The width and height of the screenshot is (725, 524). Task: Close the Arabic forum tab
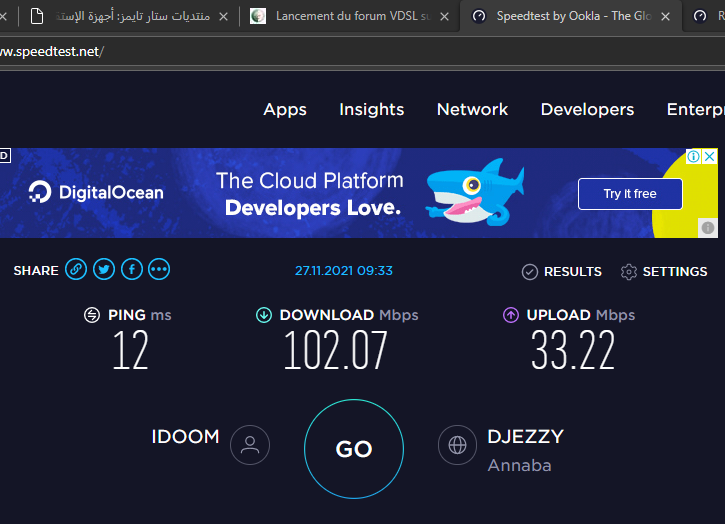coord(223,17)
